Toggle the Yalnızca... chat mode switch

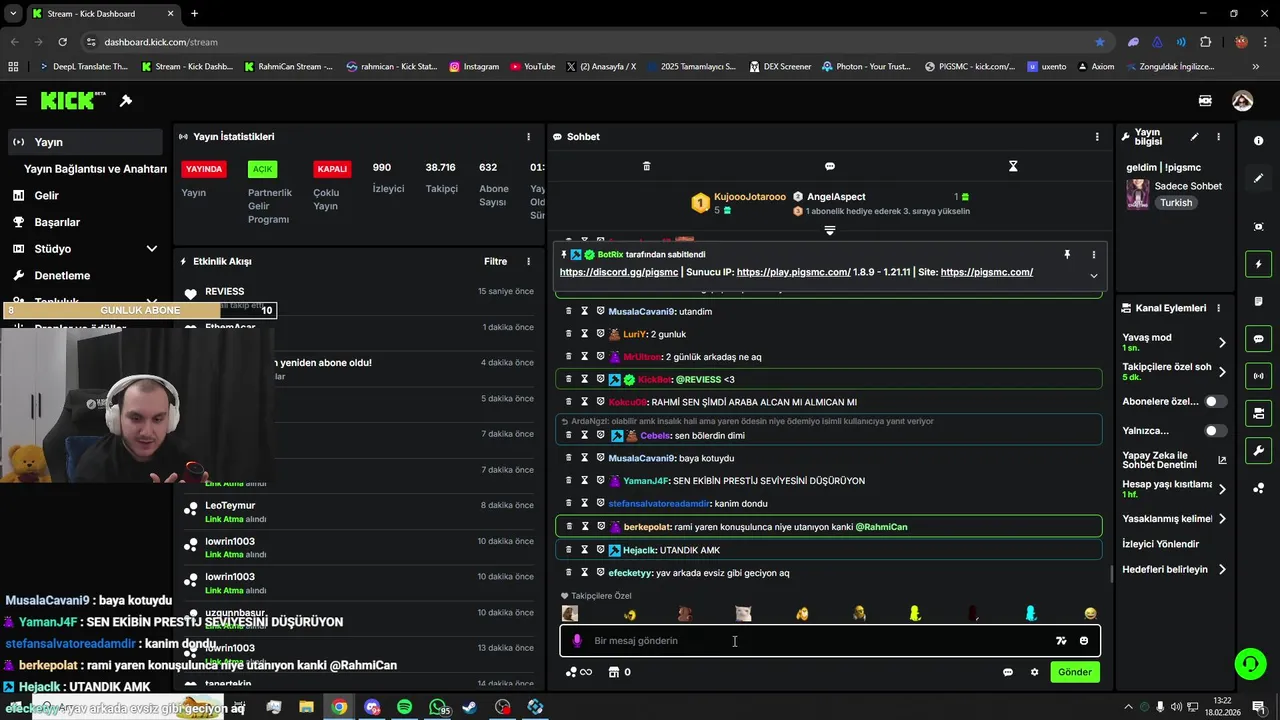point(1215,431)
